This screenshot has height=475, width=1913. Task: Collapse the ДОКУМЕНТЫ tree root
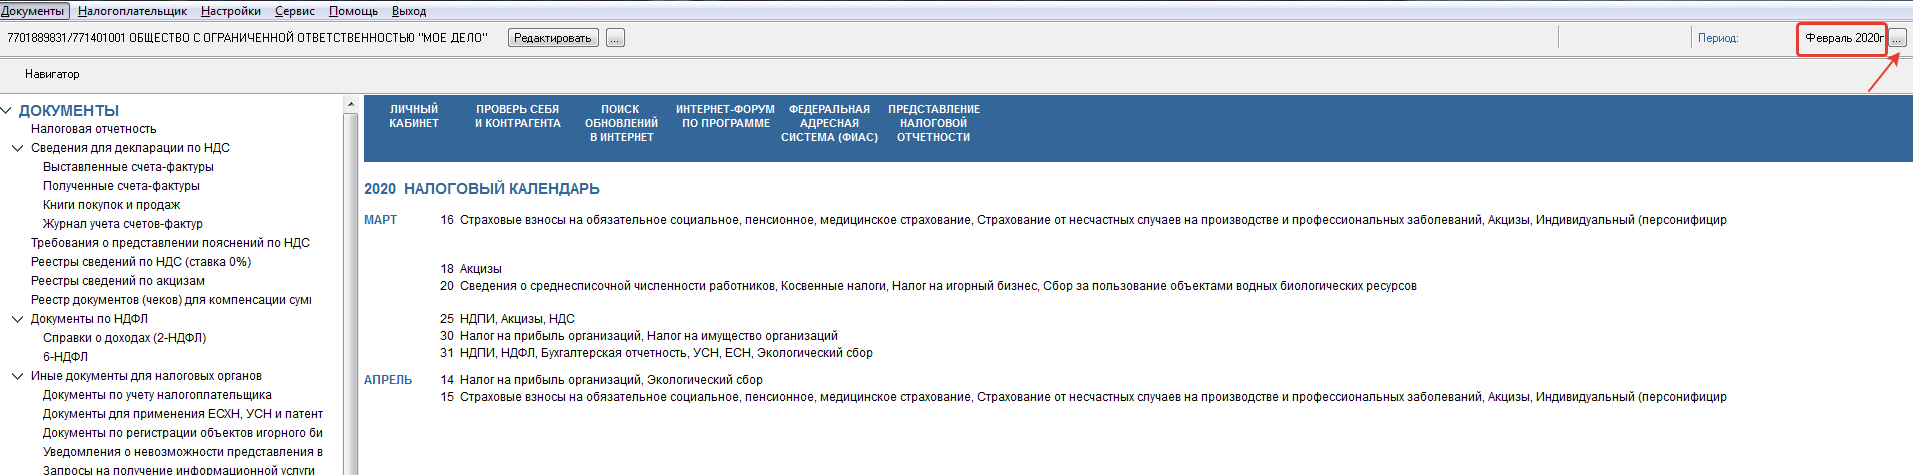point(7,111)
